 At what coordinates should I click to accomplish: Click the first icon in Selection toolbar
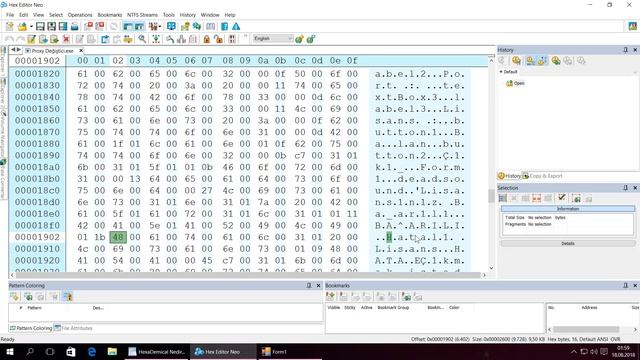503,198
